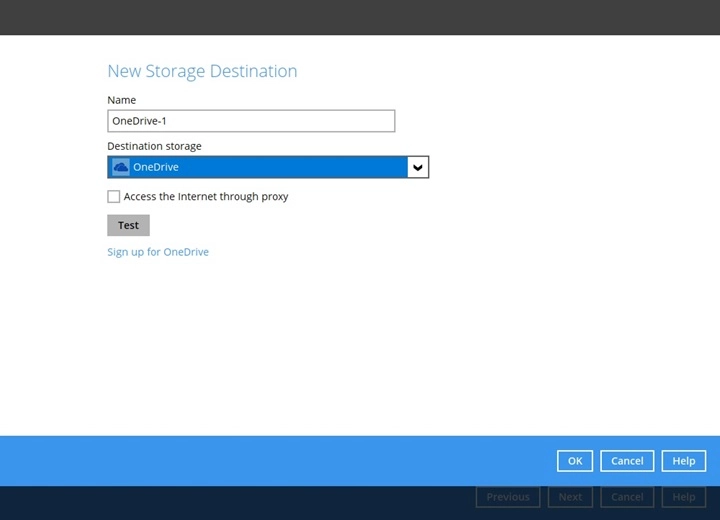The image size is (720, 520).
Task: Click the dimmed Next button
Action: click(x=570, y=497)
